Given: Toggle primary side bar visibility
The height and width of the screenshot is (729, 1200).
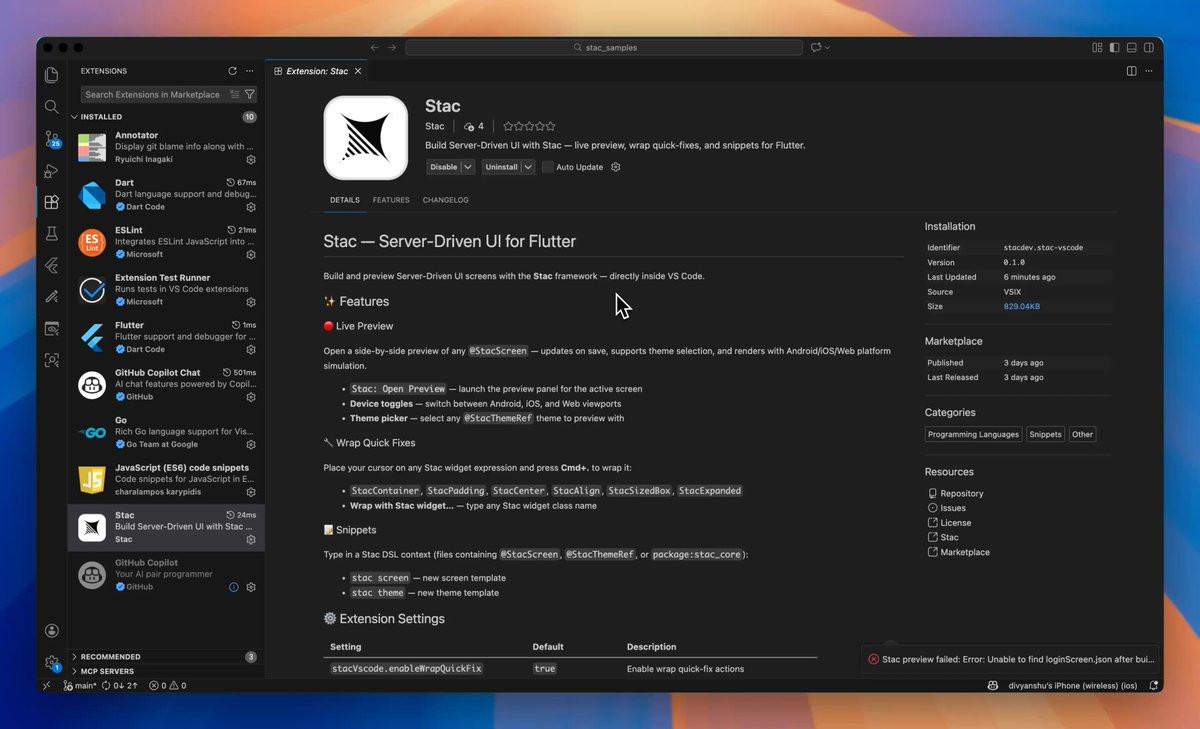Looking at the screenshot, I should coord(1114,47).
